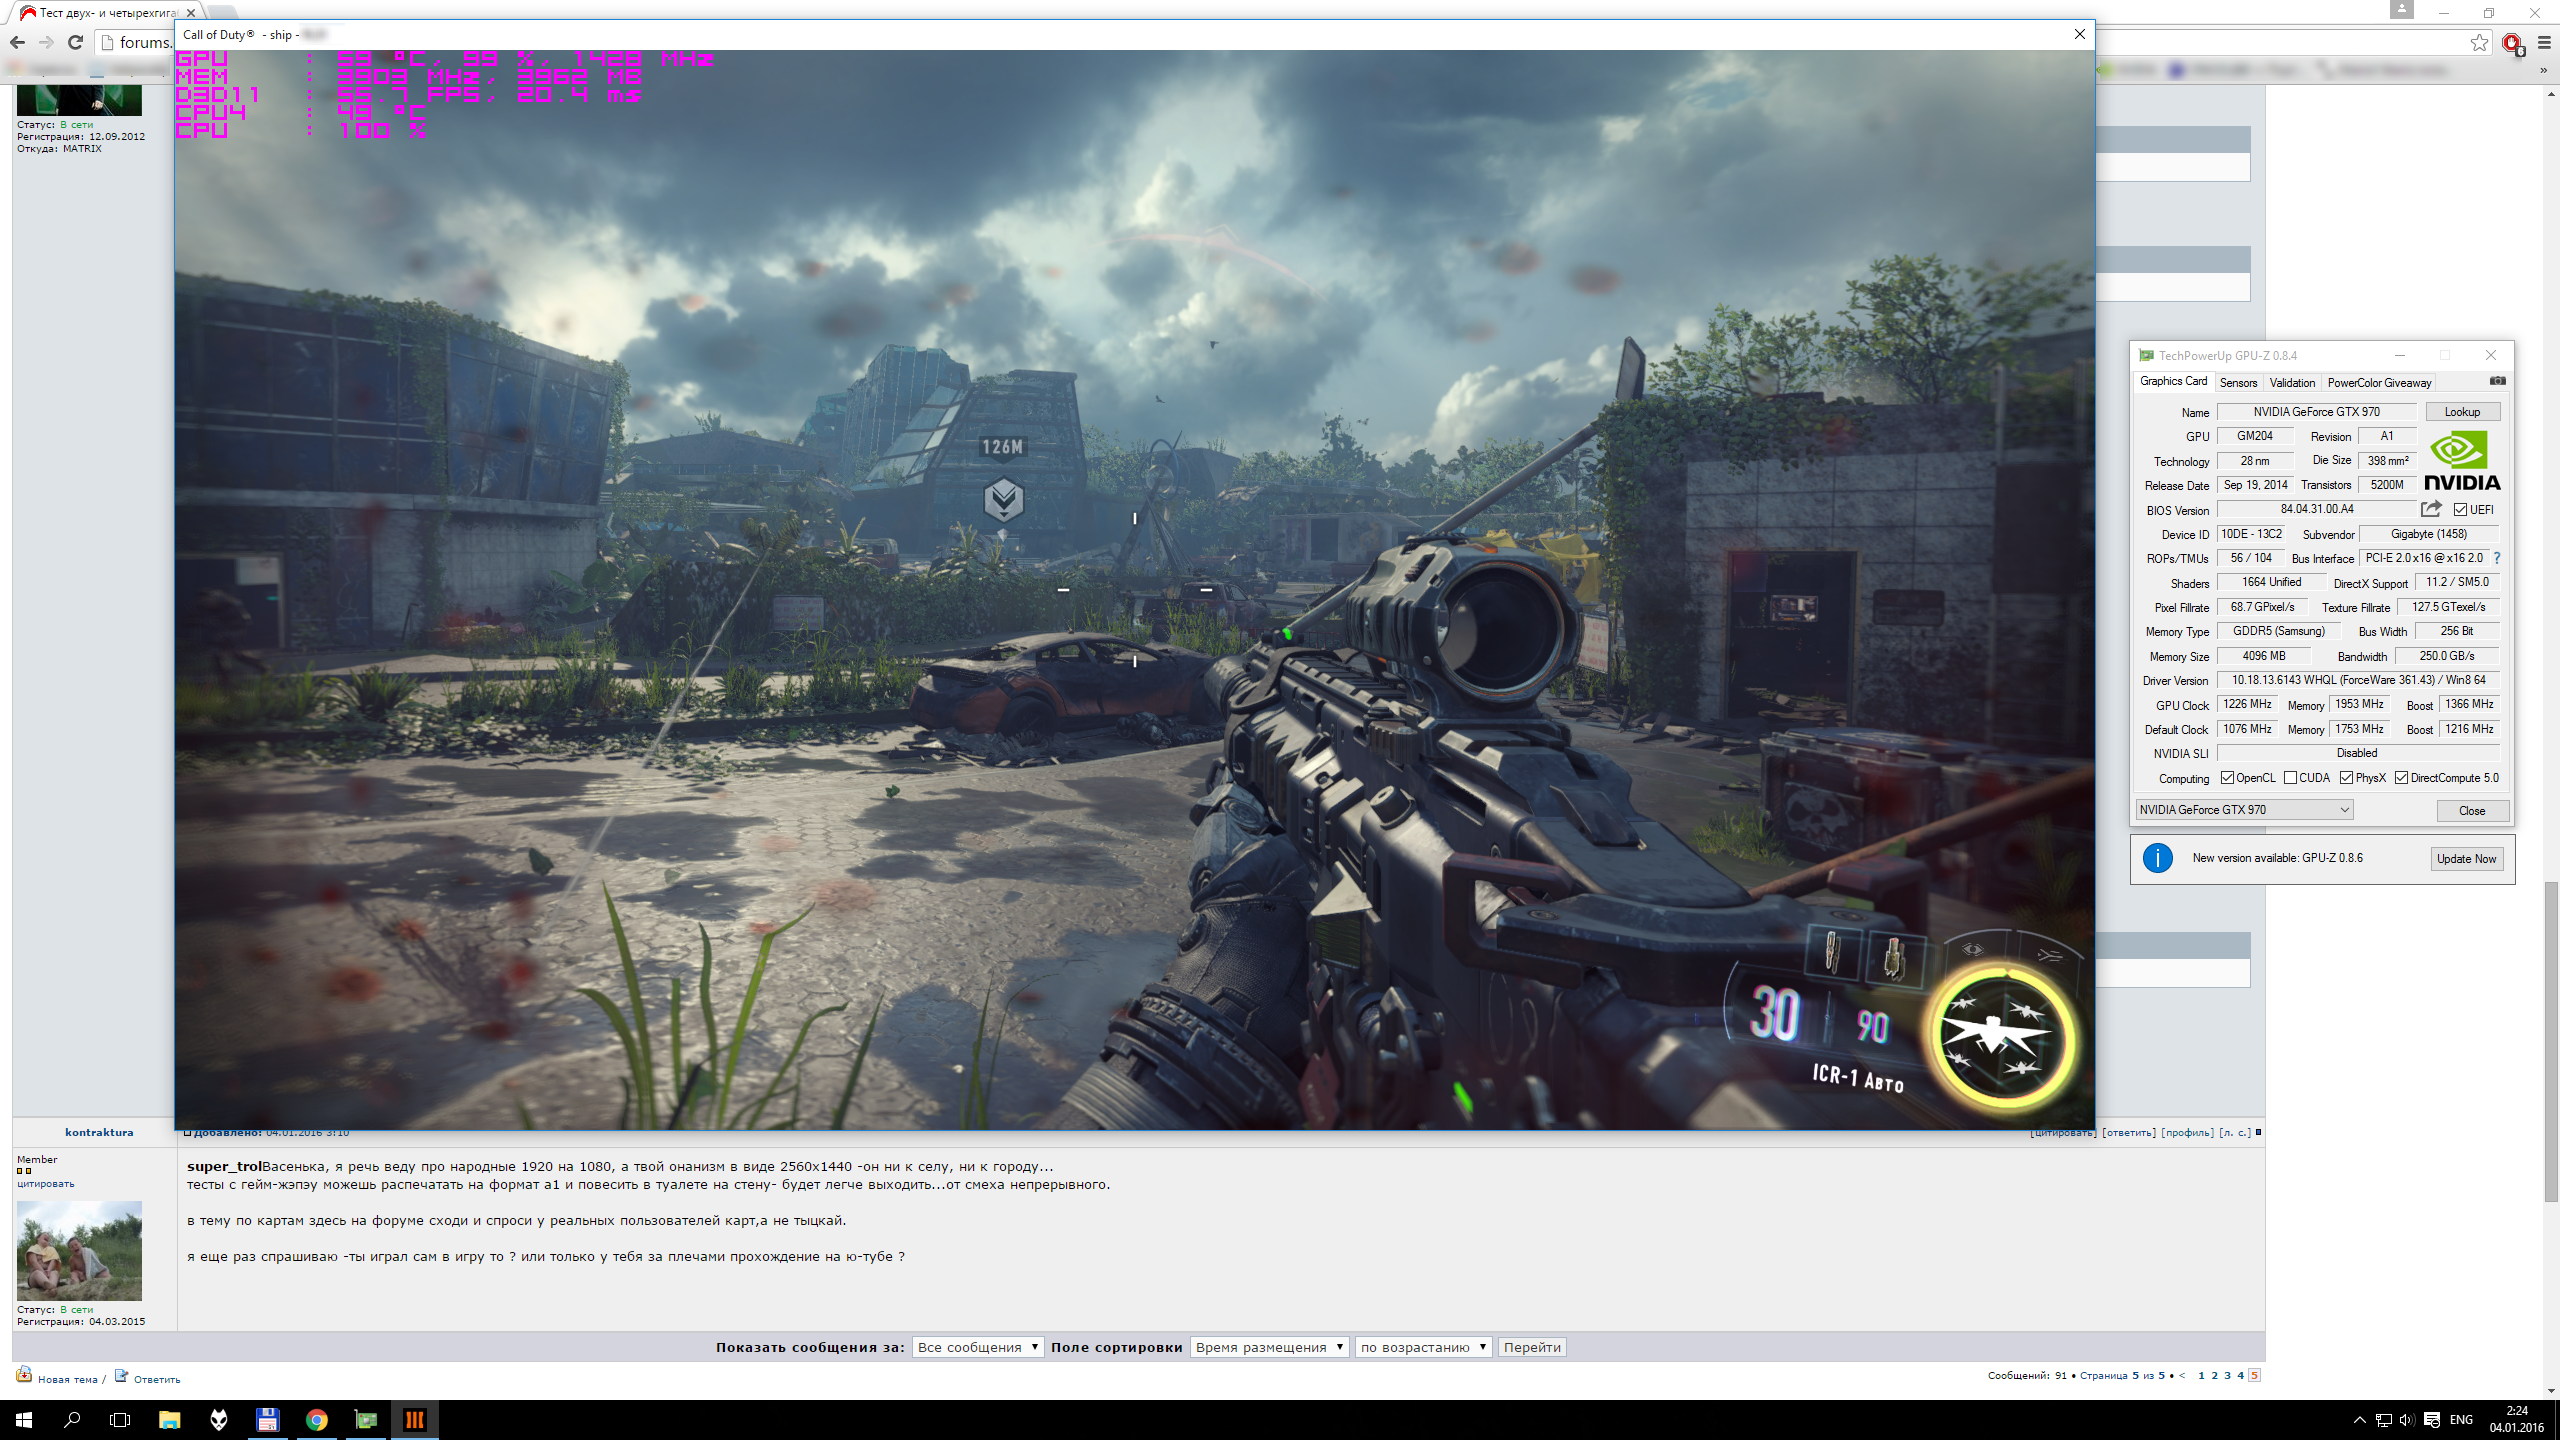
Task: Toggle the CUDA checkbox
Action: pyautogui.click(x=2290, y=778)
